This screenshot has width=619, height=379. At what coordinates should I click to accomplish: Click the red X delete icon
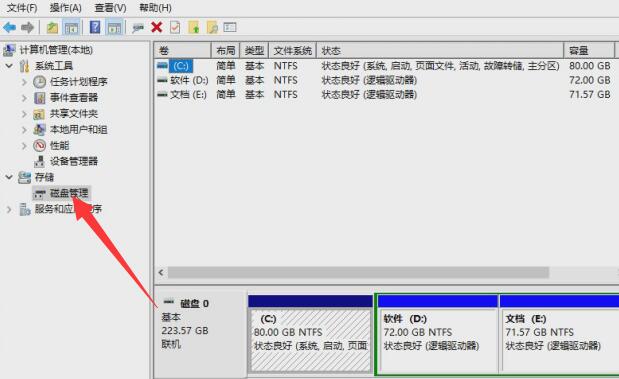pyautogui.click(x=157, y=27)
